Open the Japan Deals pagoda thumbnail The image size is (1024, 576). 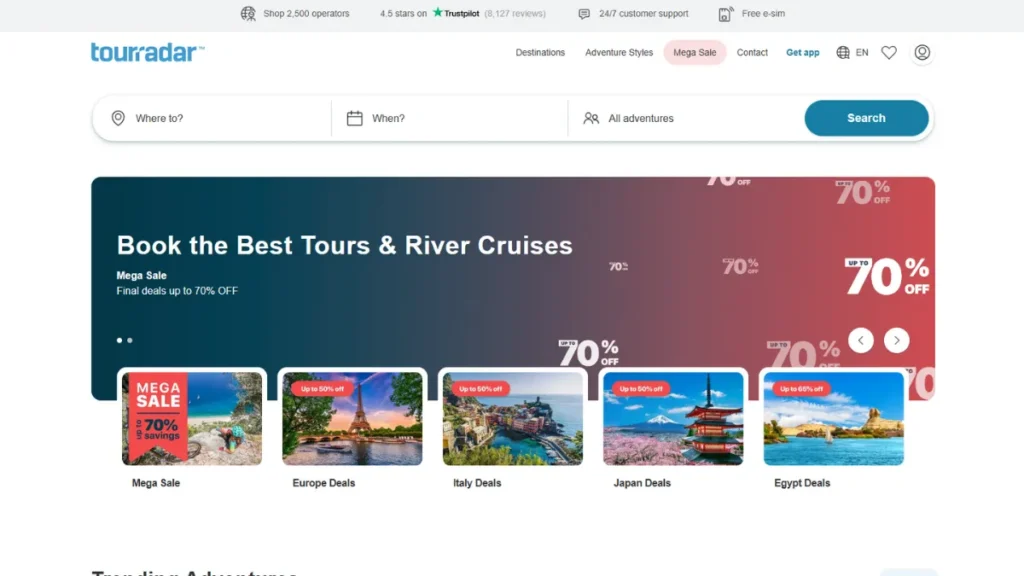[x=673, y=419]
